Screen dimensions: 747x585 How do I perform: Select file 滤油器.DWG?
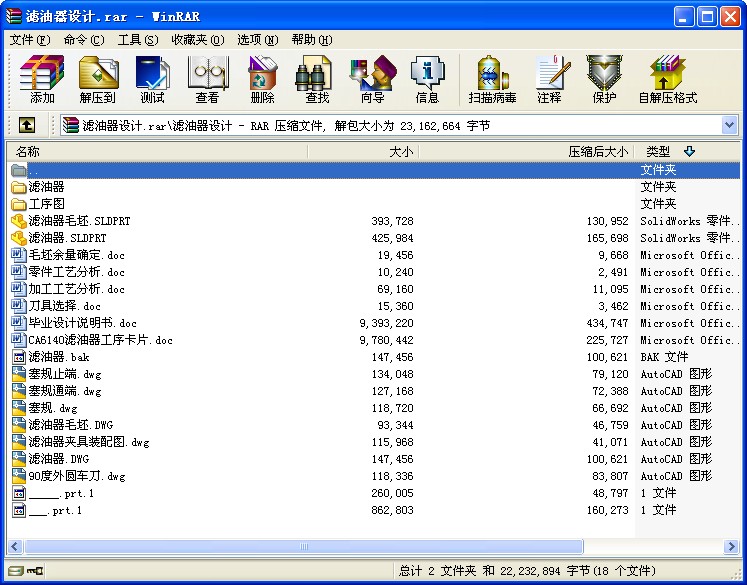pos(59,459)
